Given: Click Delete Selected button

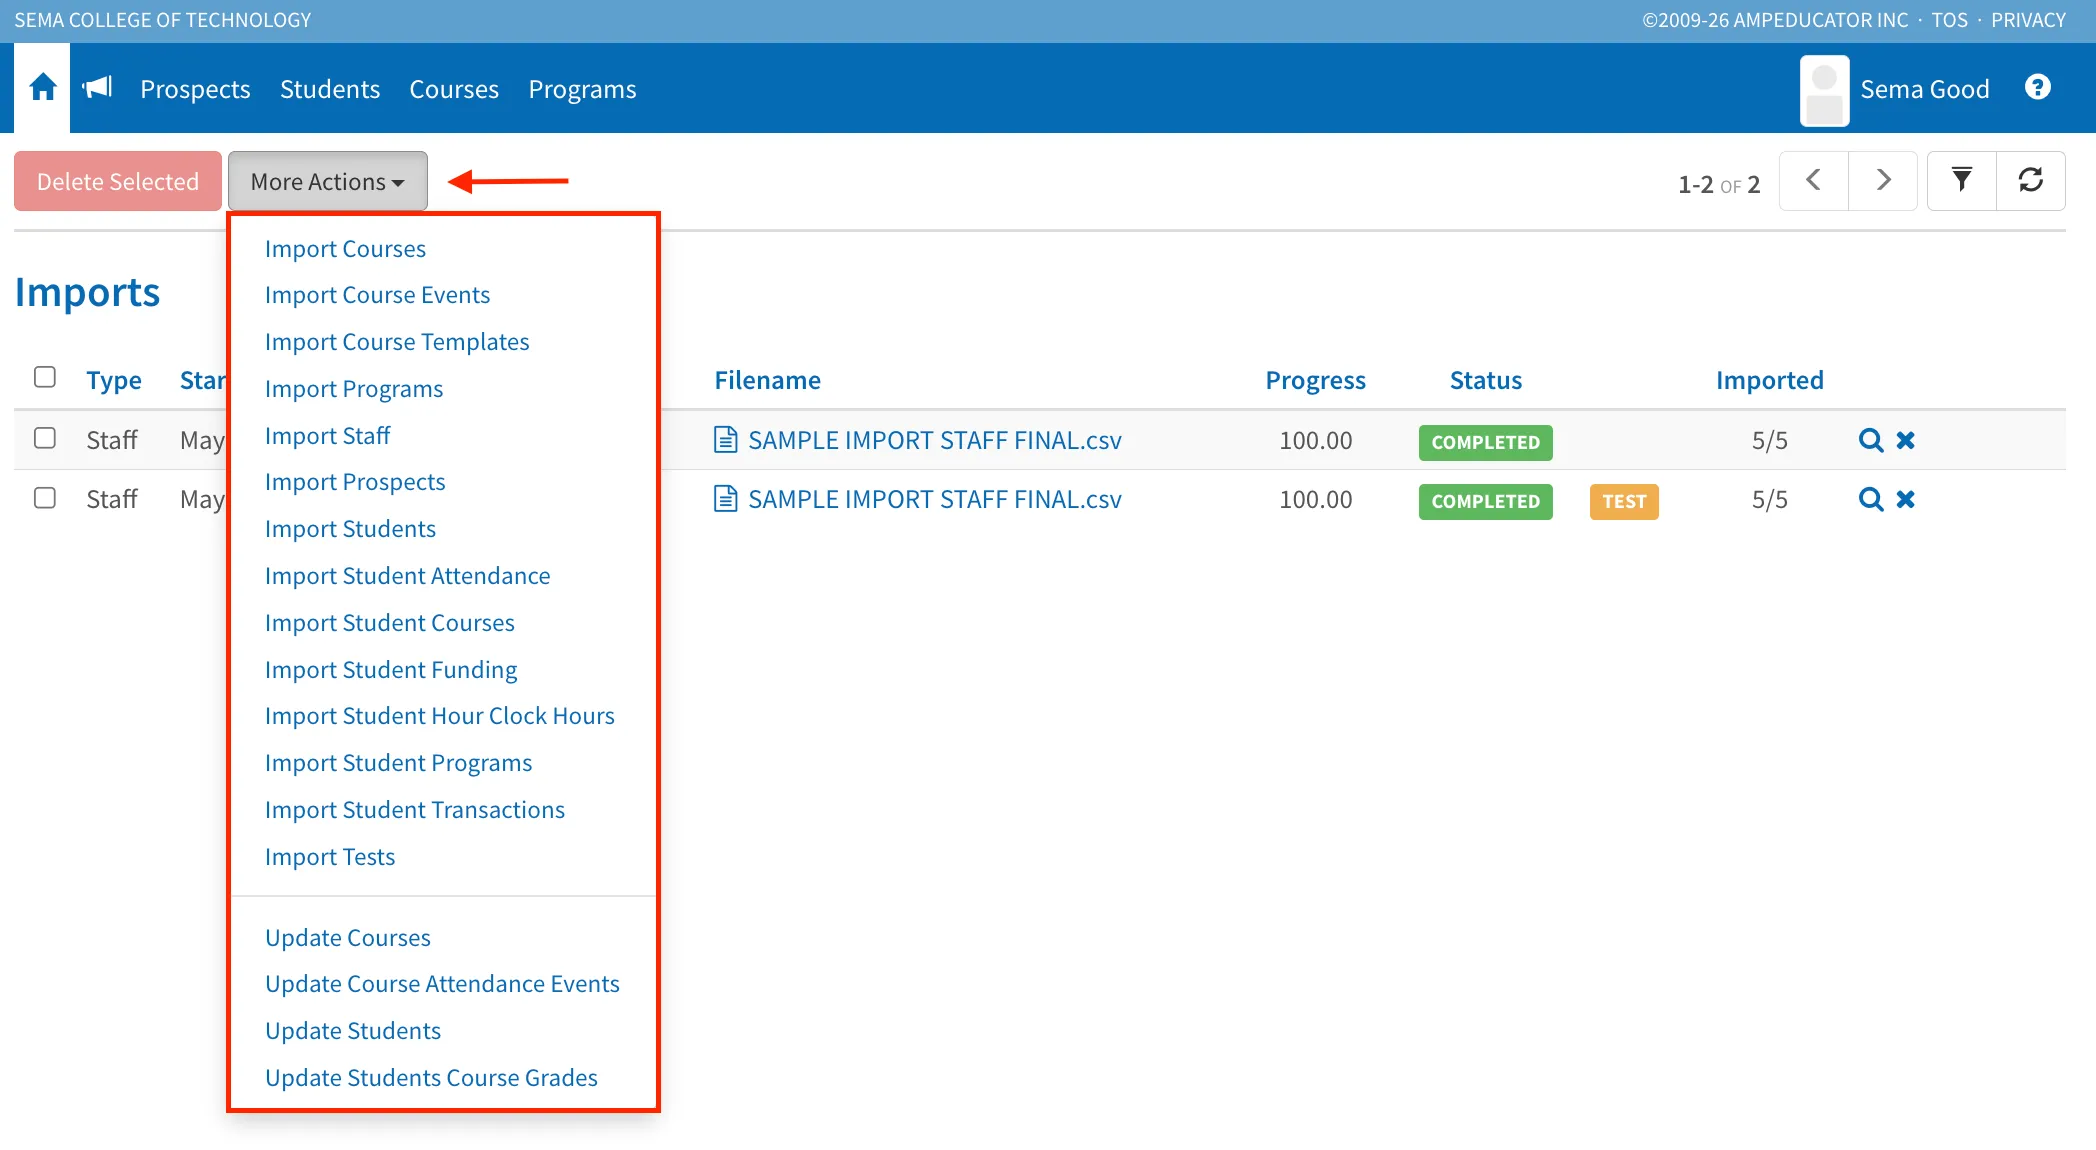Looking at the screenshot, I should [118, 181].
